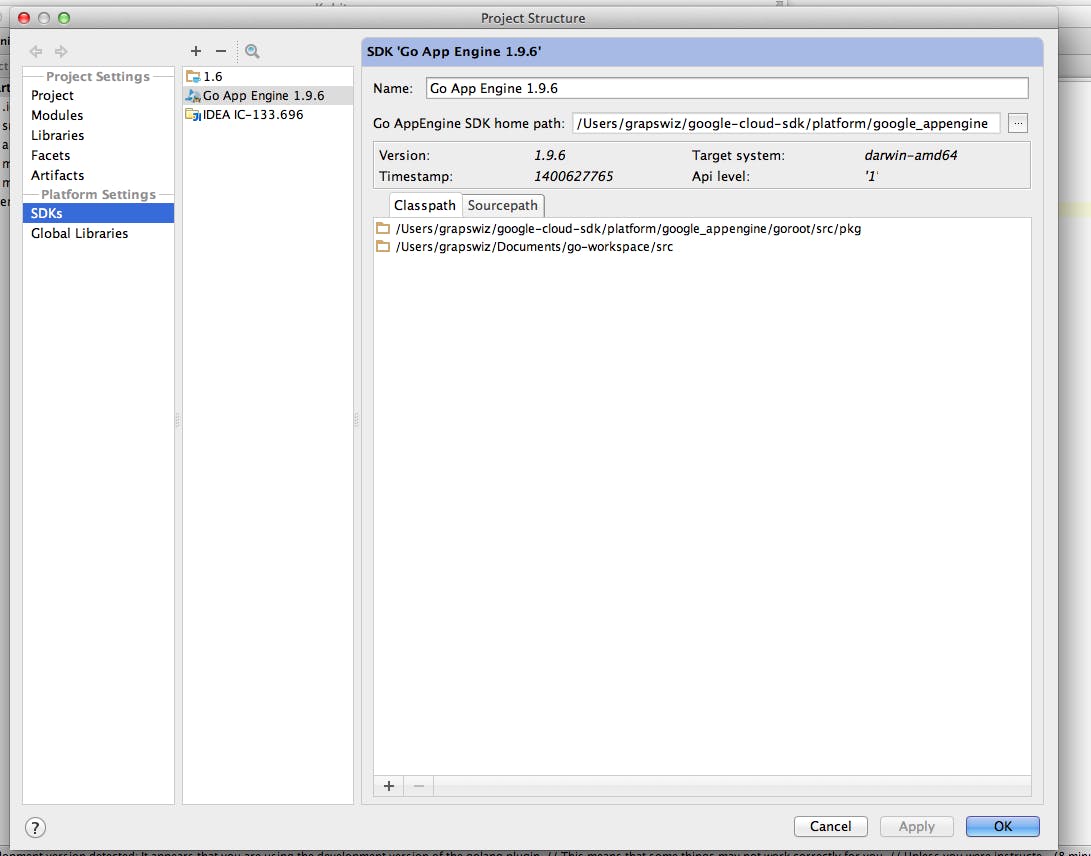Click the Go App Engine 1.9.6 gopher icon
1091x856 pixels.
tap(193, 95)
